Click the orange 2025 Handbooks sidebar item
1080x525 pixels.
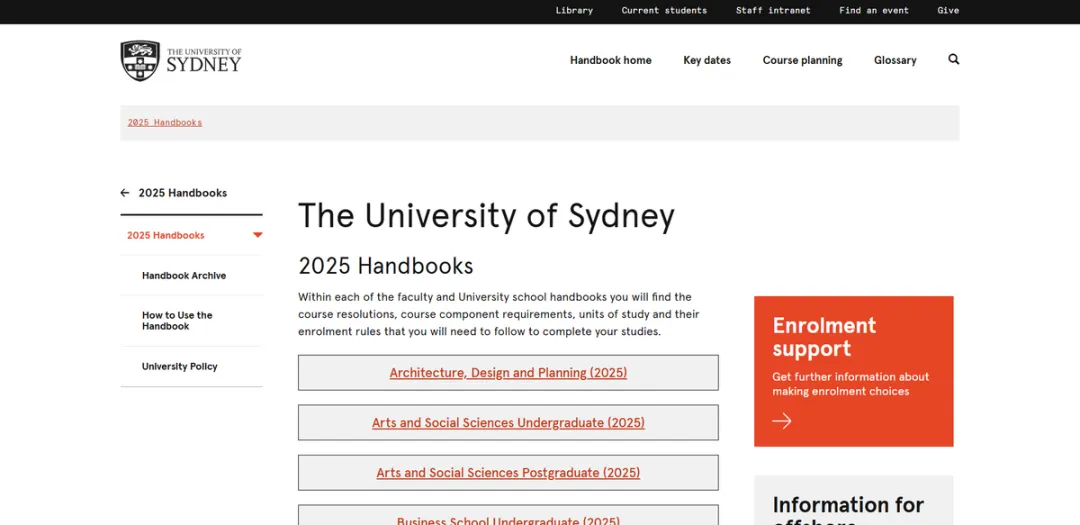click(x=165, y=235)
